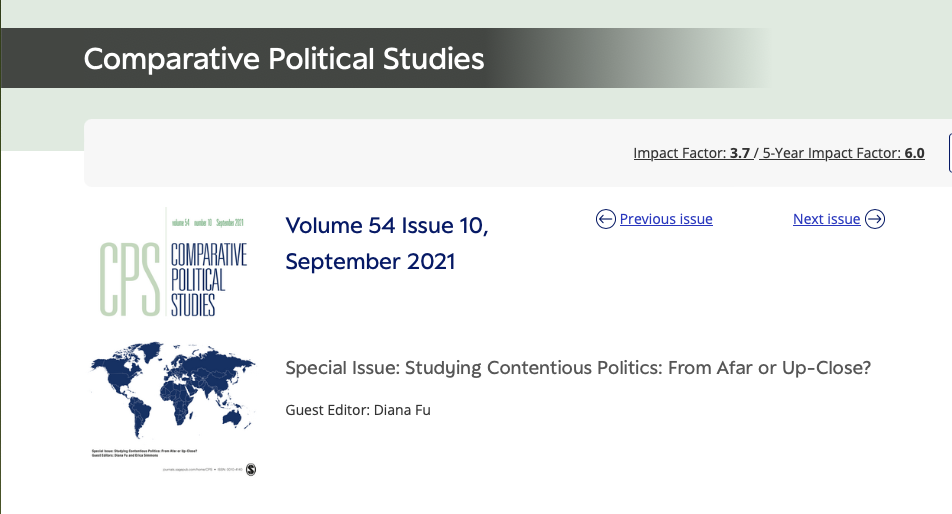Viewport: 952px width, 514px height.
Task: Click the SAGE logo on the cover
Action: tap(251, 469)
